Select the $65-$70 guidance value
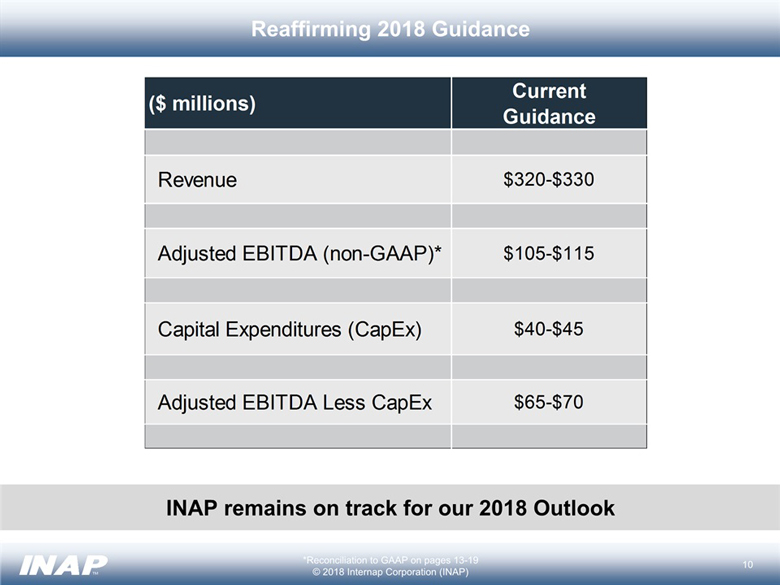 [548, 403]
